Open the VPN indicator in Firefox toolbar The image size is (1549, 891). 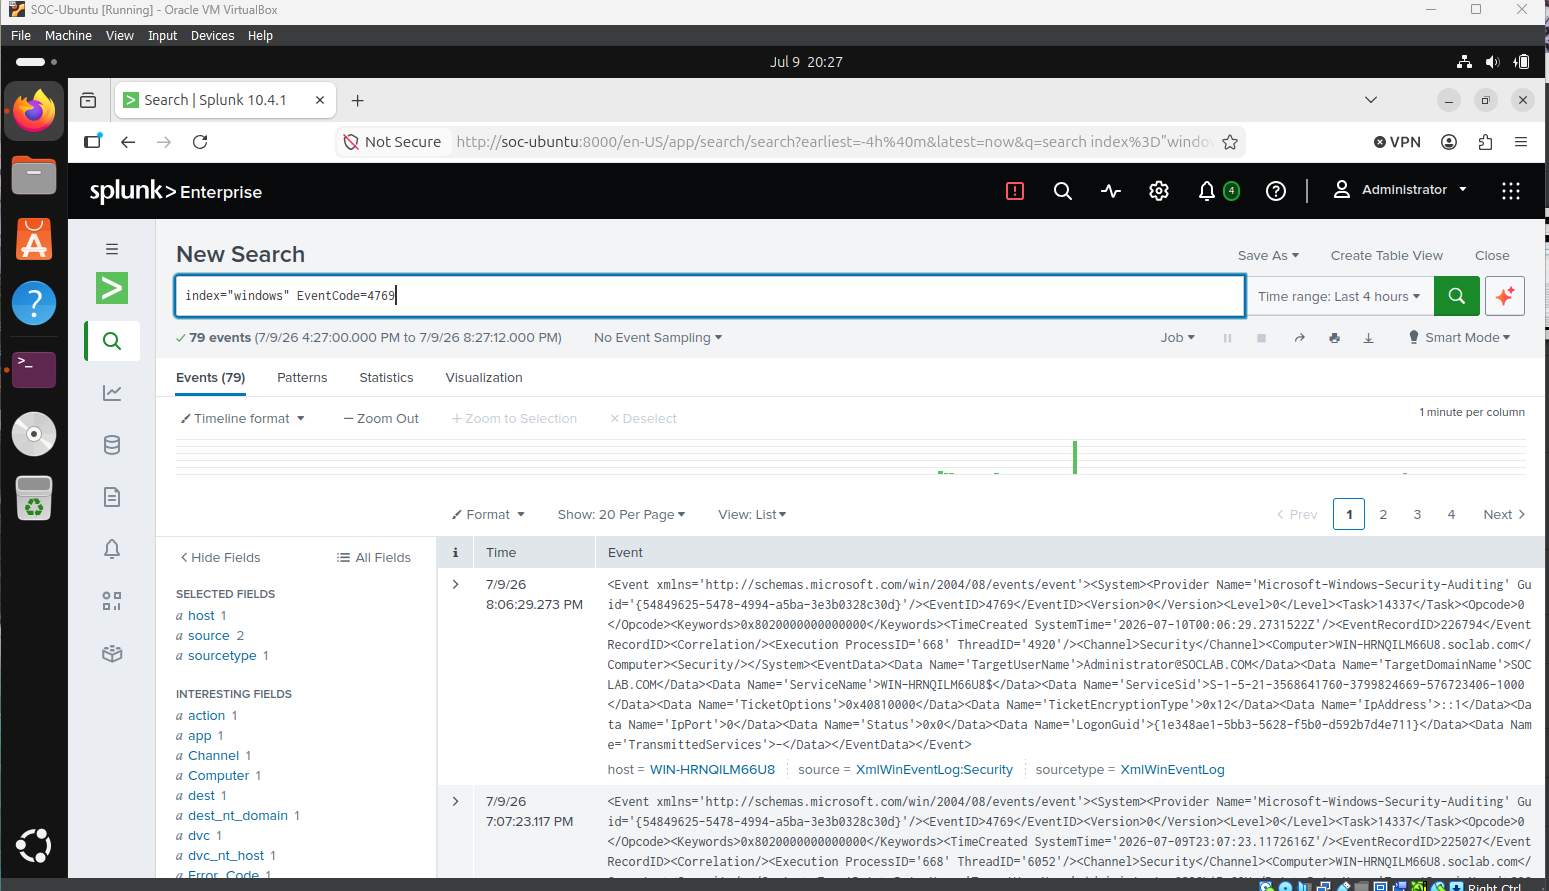click(1397, 142)
